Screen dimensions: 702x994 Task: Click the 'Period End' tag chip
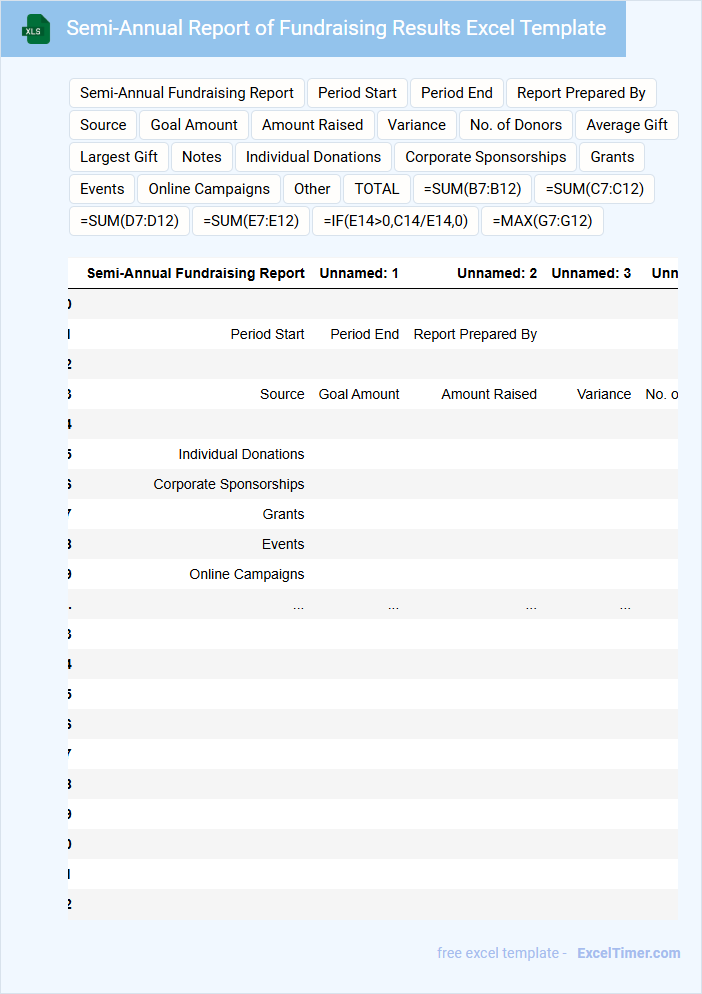tap(457, 93)
